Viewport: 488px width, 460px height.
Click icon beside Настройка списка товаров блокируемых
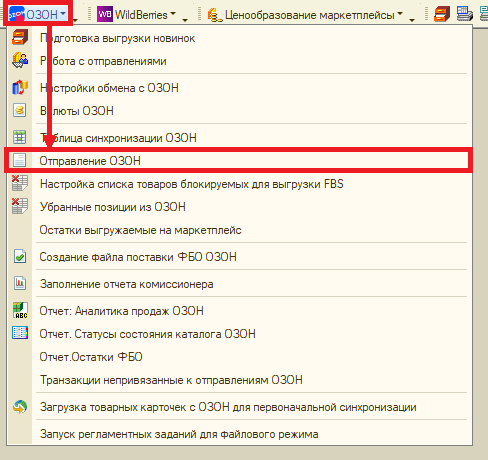(20, 183)
